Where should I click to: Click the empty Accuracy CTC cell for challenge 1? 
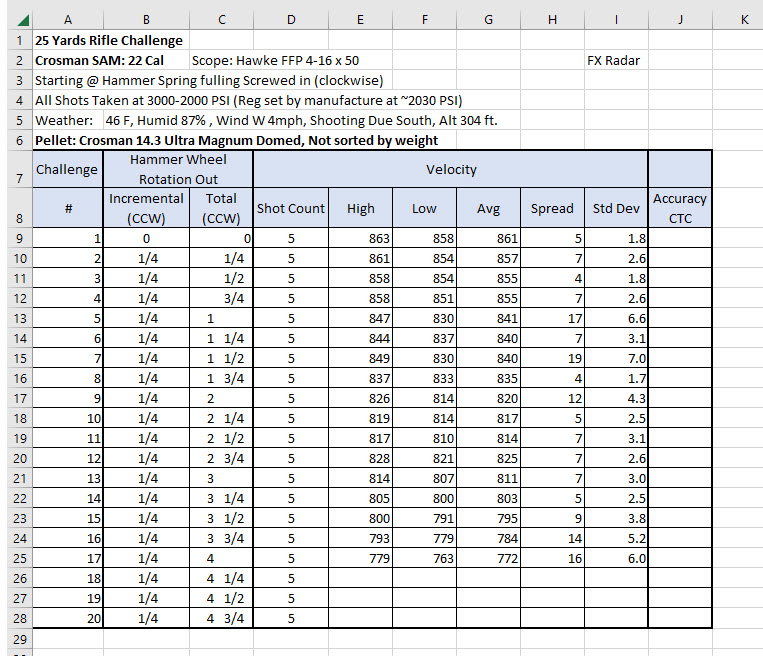coord(680,238)
